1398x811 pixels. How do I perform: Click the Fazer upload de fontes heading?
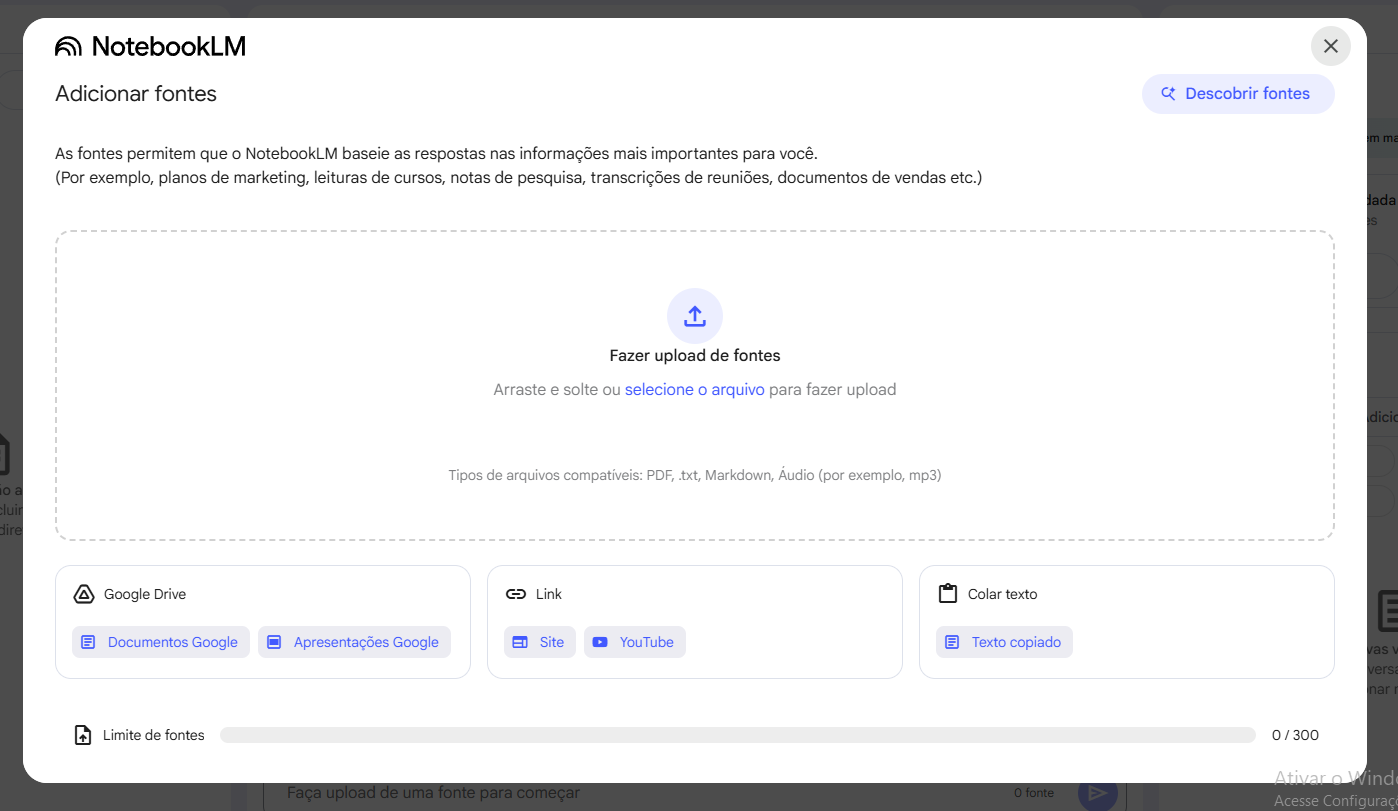(x=695, y=355)
